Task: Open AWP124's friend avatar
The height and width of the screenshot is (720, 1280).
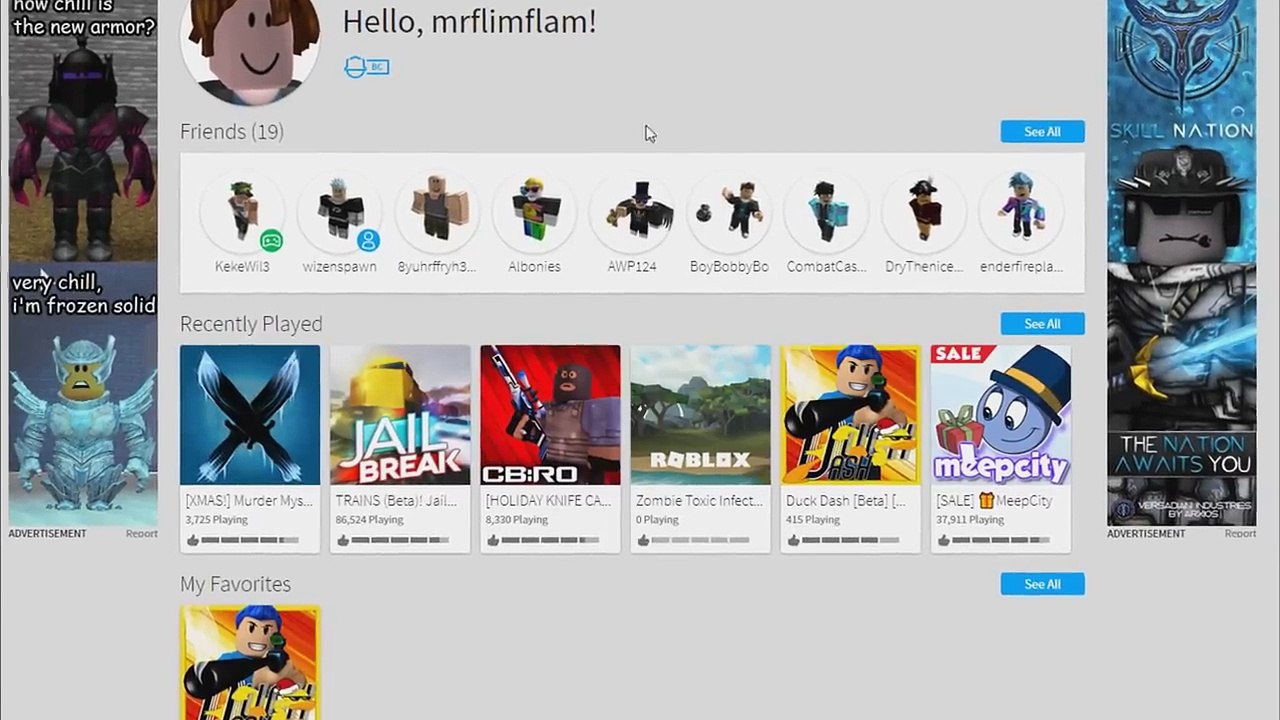Action: 632,210
